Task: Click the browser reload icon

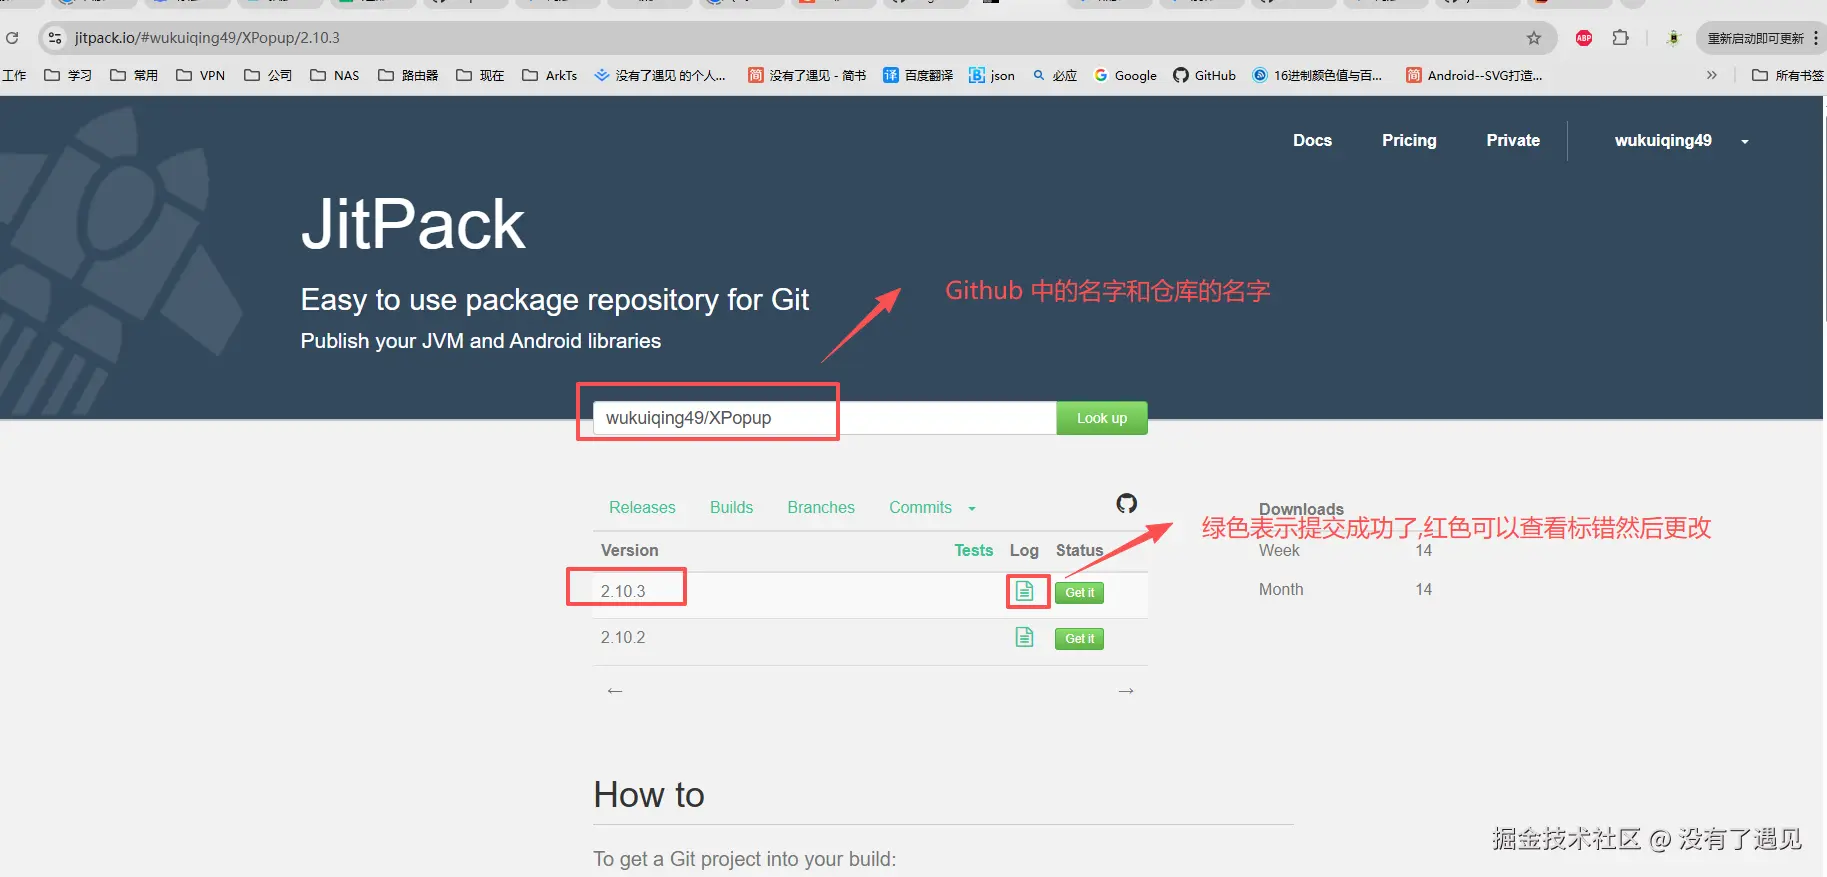Action: pyautogui.click(x=12, y=38)
